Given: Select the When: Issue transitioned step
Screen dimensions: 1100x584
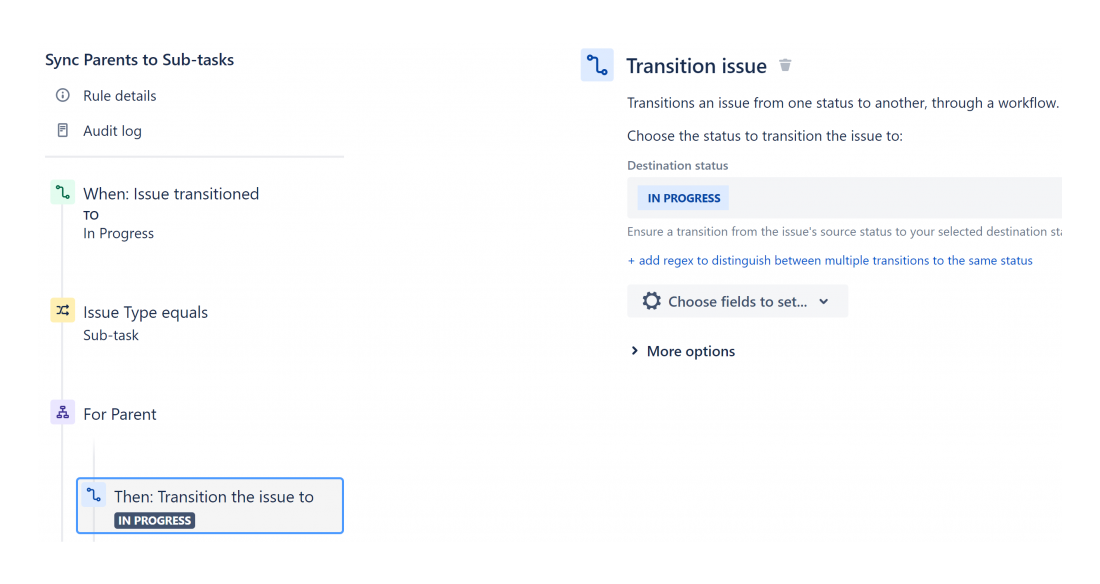Looking at the screenshot, I should click(170, 192).
